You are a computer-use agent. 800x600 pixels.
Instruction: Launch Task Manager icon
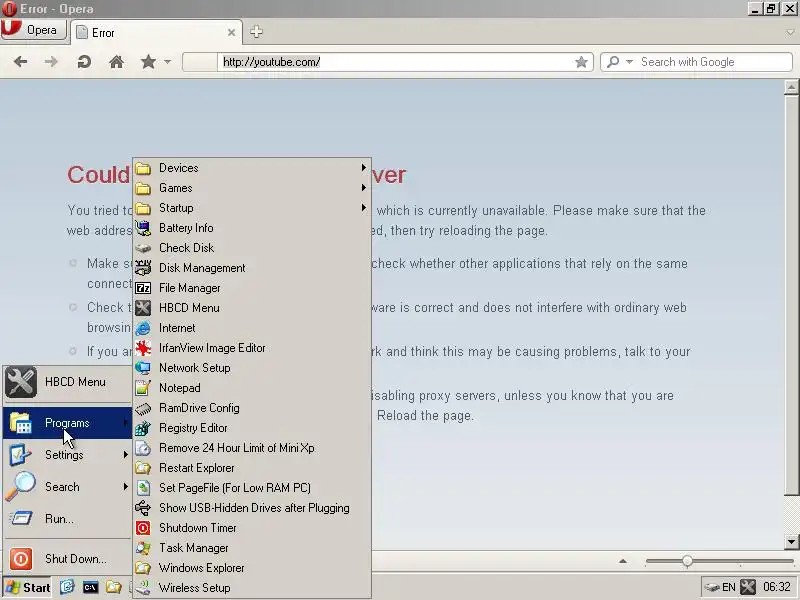pyautogui.click(x=143, y=548)
